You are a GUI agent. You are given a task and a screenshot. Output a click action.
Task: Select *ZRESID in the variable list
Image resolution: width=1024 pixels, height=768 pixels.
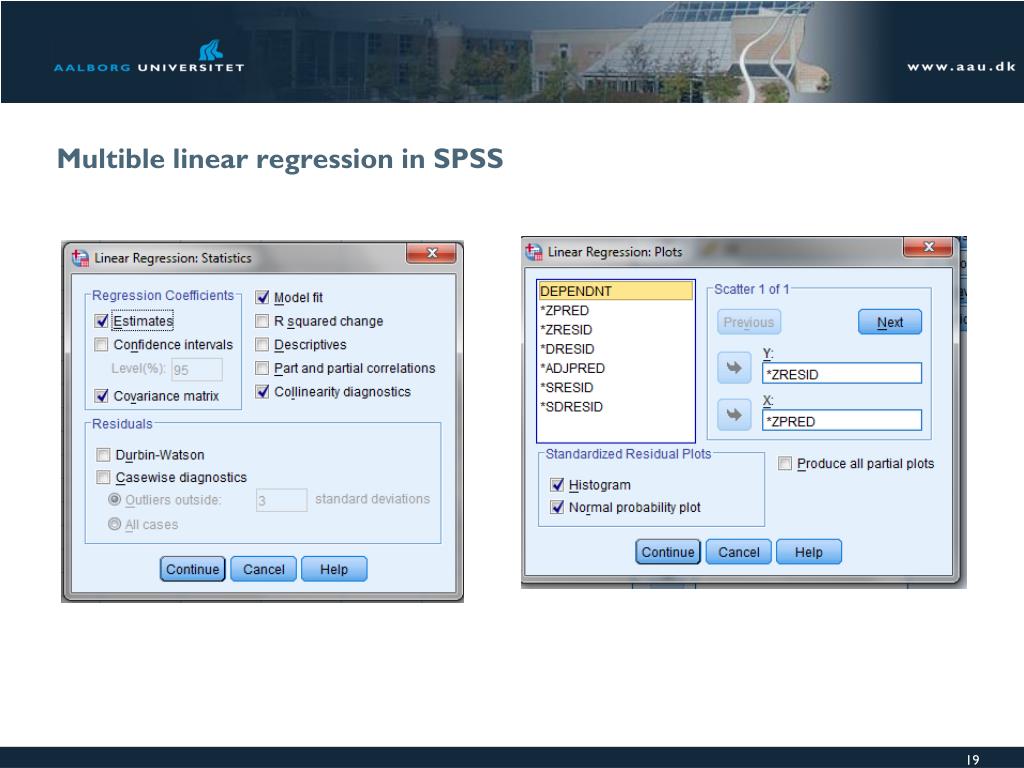(x=616, y=330)
